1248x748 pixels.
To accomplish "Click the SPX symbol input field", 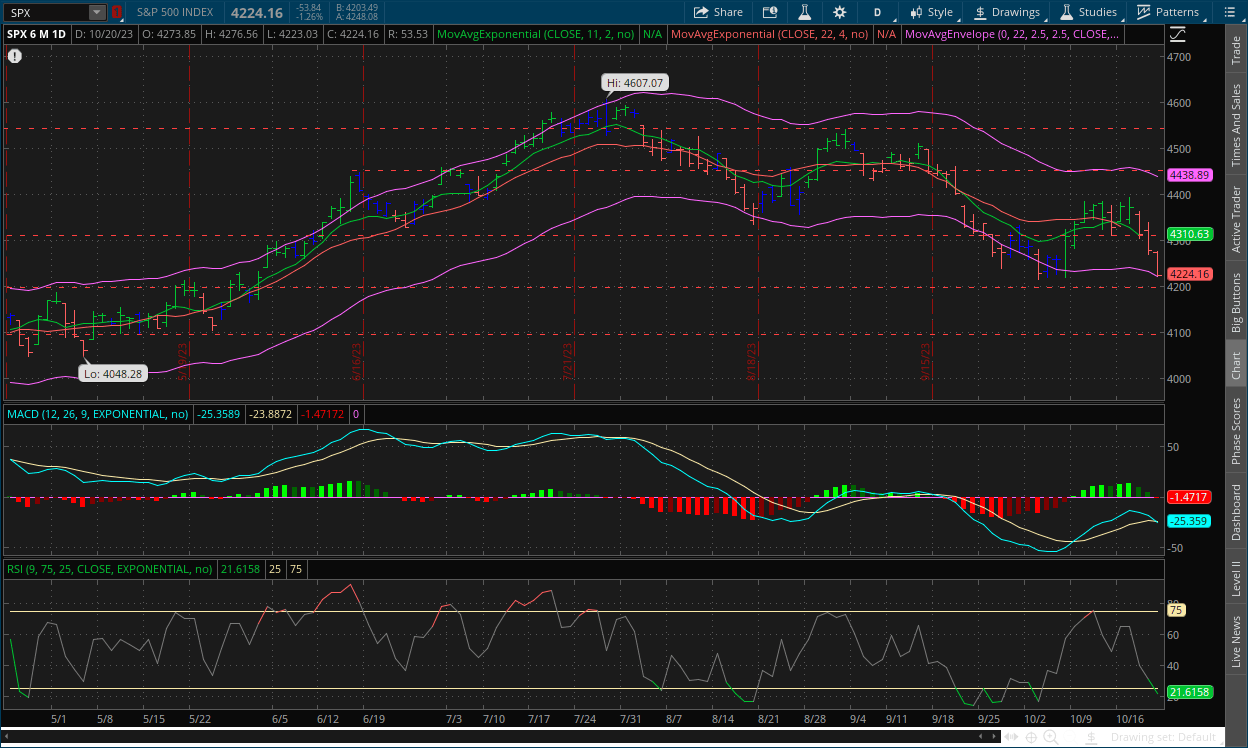I will tap(46, 12).
